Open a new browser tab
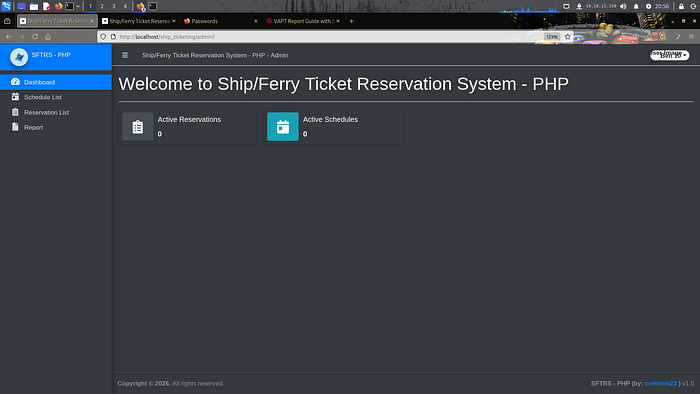Screen dimensions: 700x394 coord(351,21)
